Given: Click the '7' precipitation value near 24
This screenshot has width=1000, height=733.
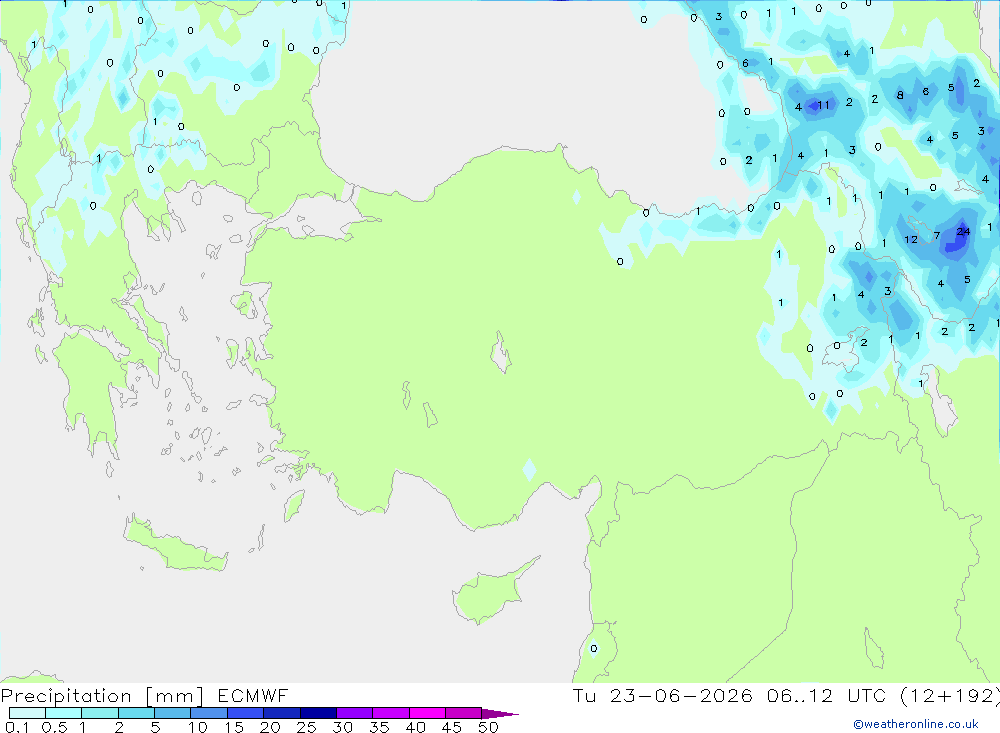Looking at the screenshot, I should click(937, 235).
